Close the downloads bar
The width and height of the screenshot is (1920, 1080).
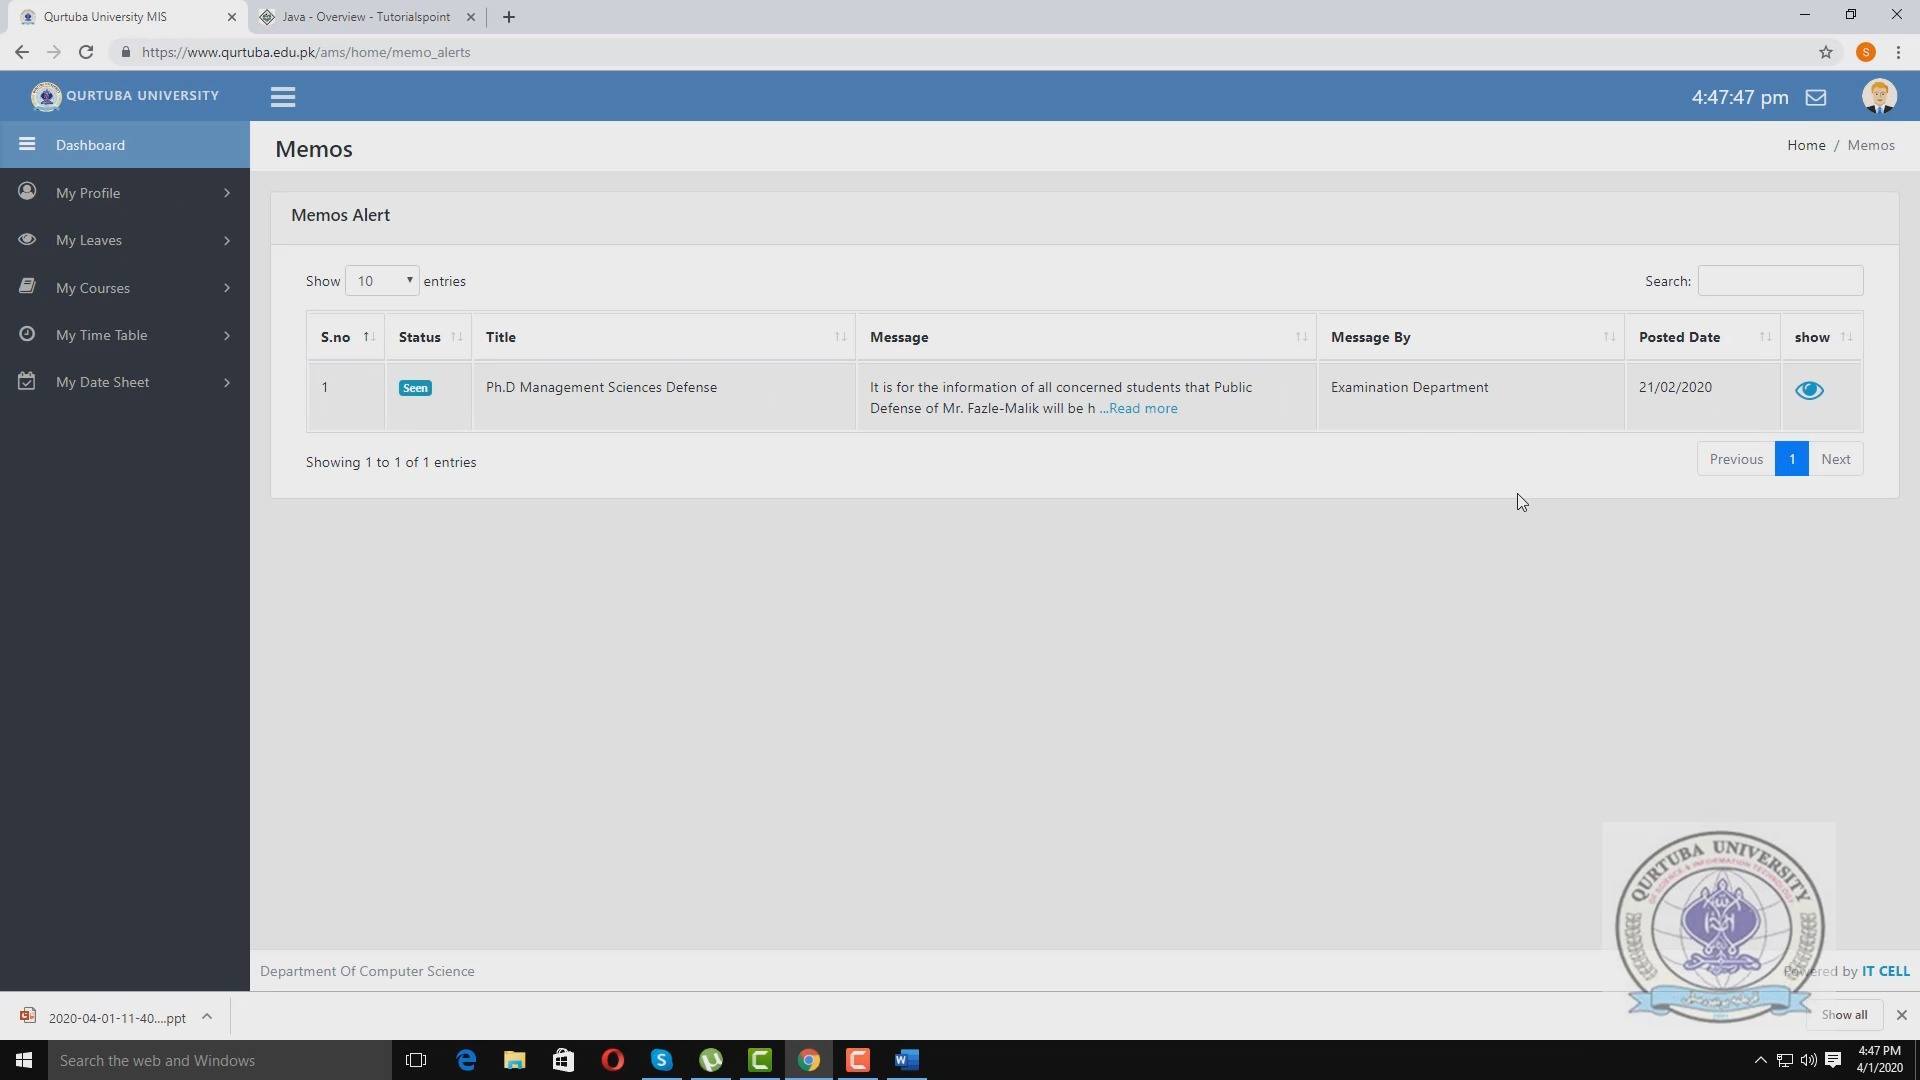click(1901, 1015)
